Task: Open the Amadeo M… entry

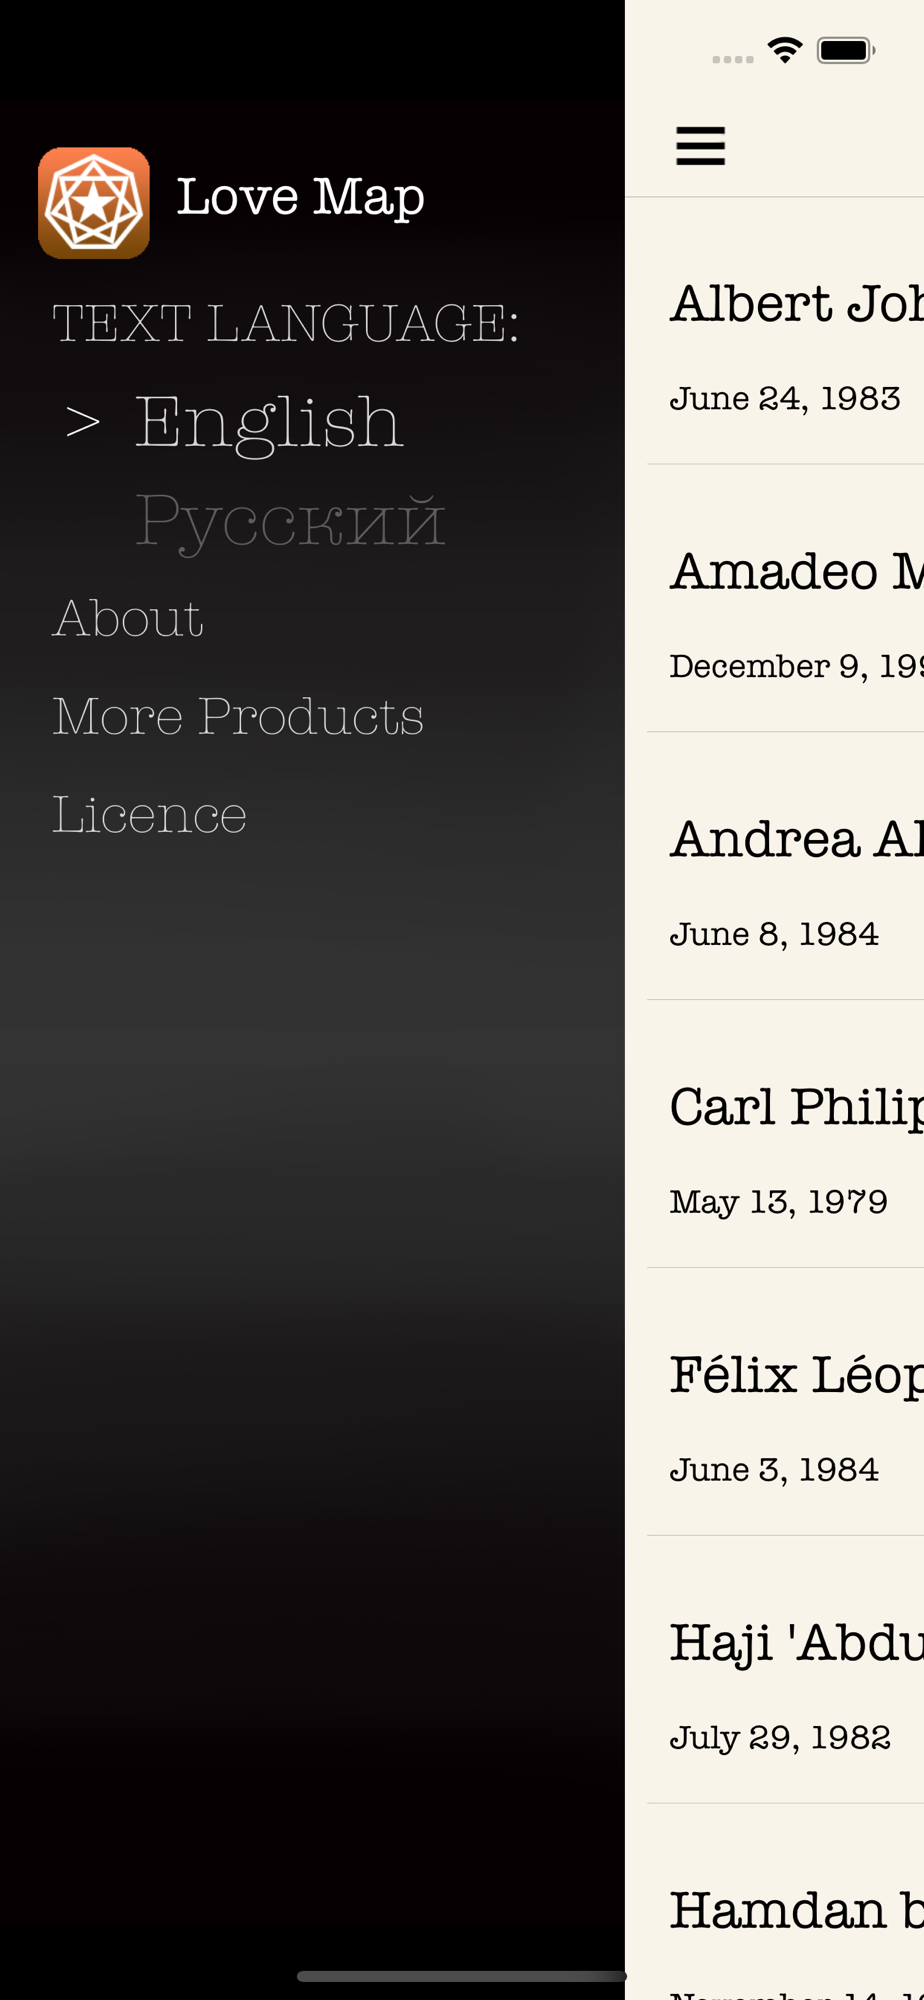Action: [x=786, y=598]
